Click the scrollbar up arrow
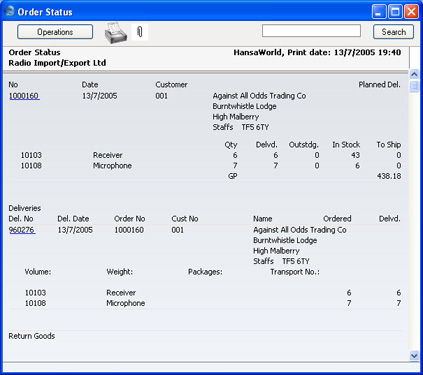This screenshot has width=423, height=375. (x=414, y=74)
